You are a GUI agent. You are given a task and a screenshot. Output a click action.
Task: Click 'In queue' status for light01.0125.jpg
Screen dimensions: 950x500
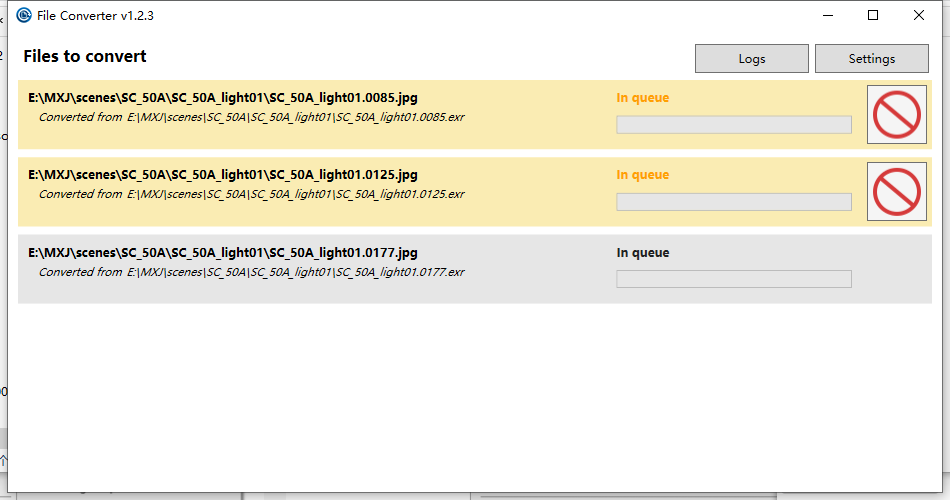pos(643,175)
